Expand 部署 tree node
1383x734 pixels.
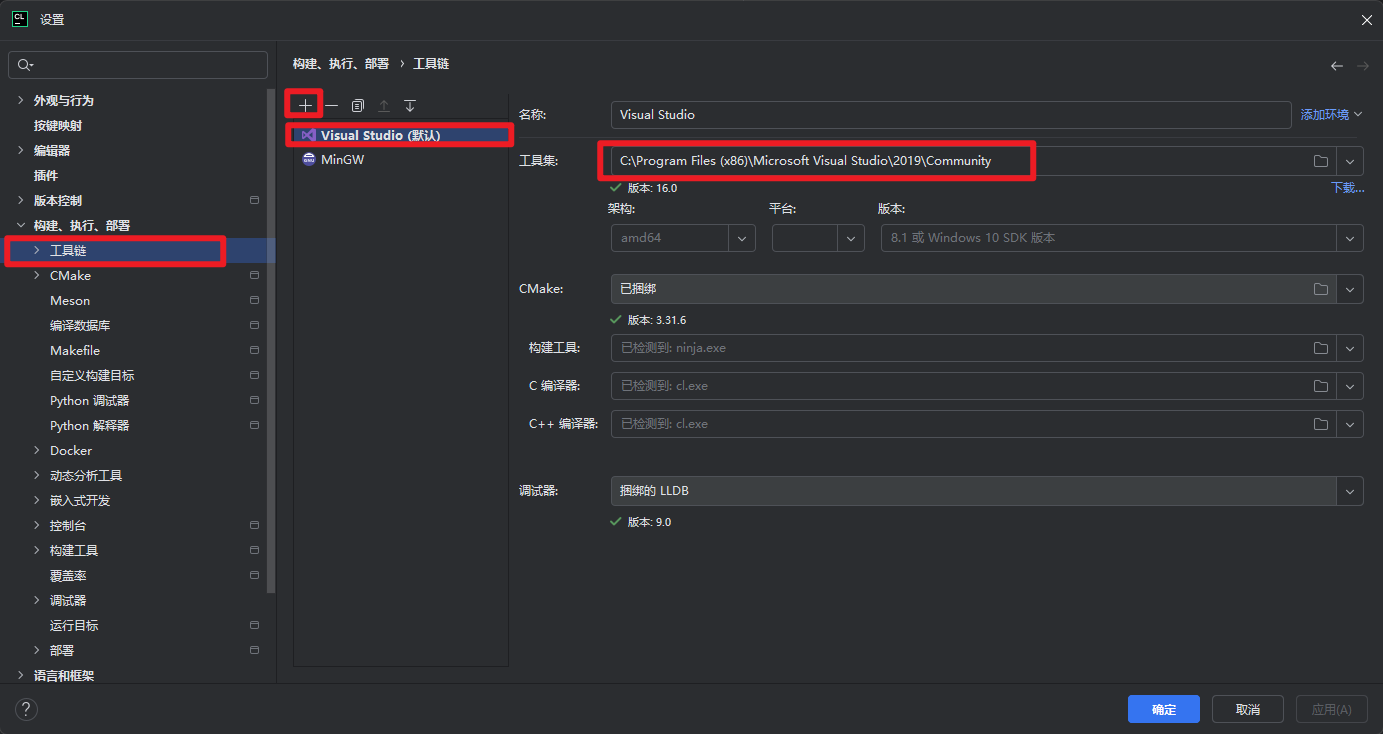37,651
